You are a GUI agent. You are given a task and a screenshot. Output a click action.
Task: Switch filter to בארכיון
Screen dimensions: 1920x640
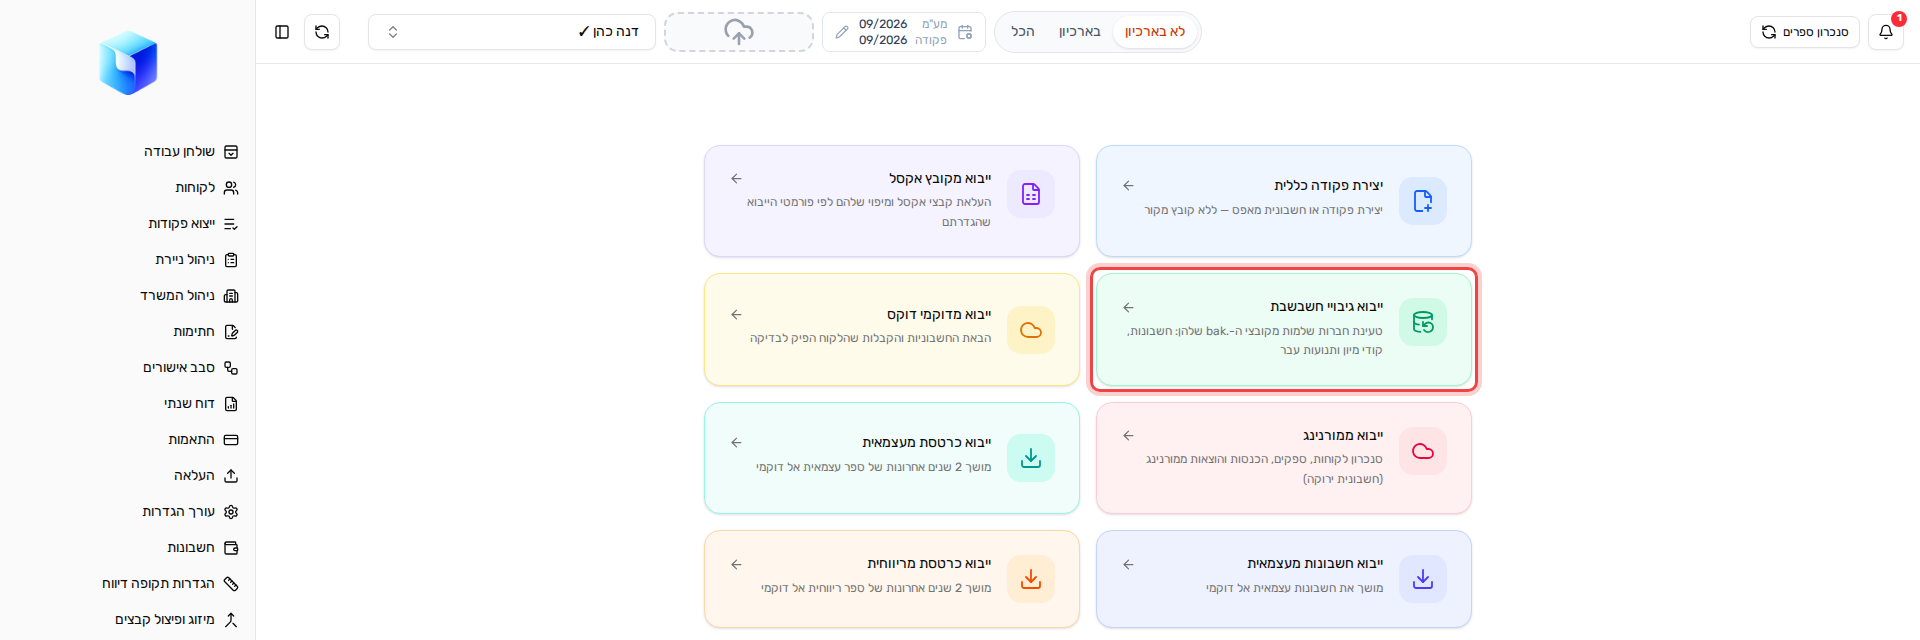coord(1080,32)
